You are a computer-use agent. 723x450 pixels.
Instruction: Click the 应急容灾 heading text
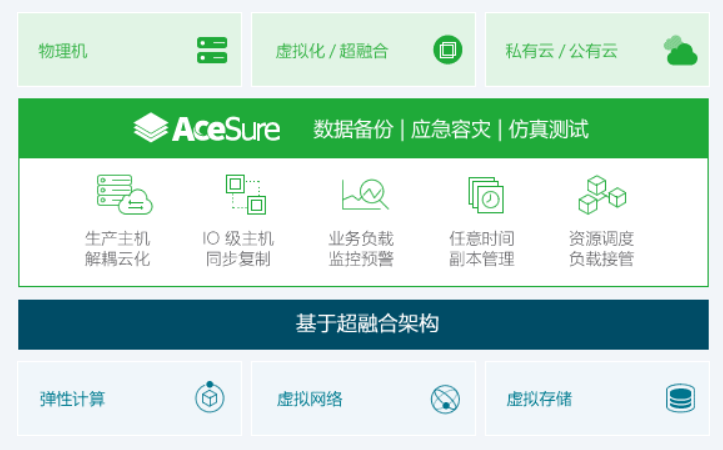pos(450,129)
